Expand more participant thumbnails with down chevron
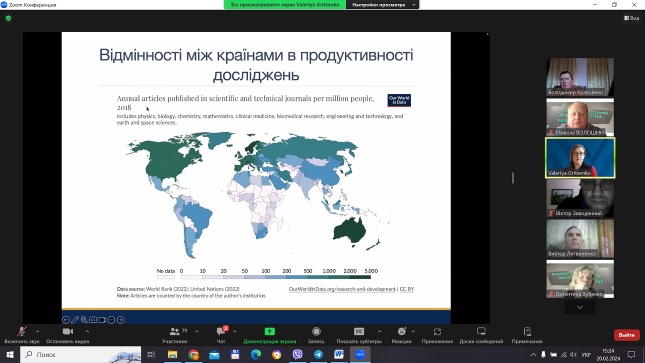 tap(580, 307)
